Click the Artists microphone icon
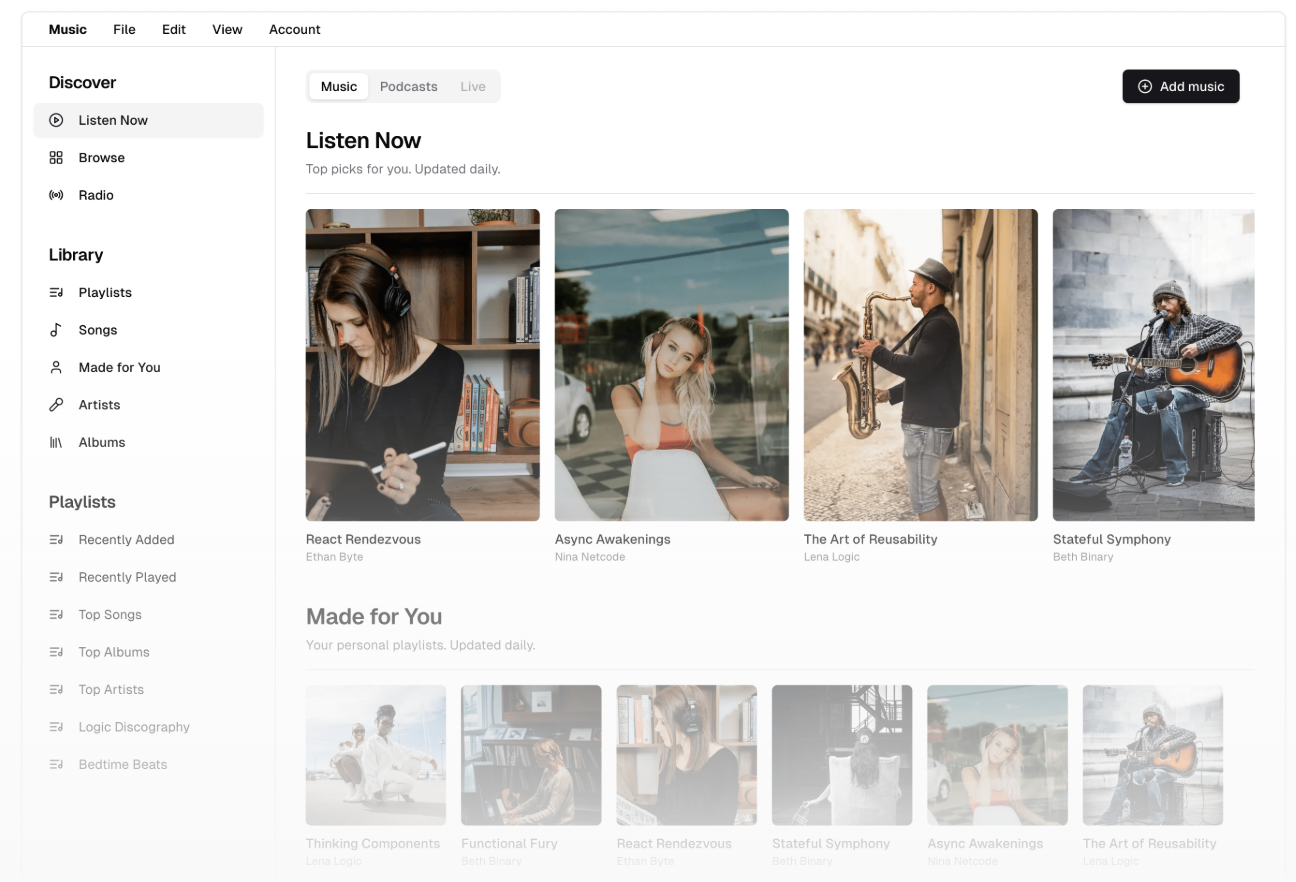1296x882 pixels. 56,405
